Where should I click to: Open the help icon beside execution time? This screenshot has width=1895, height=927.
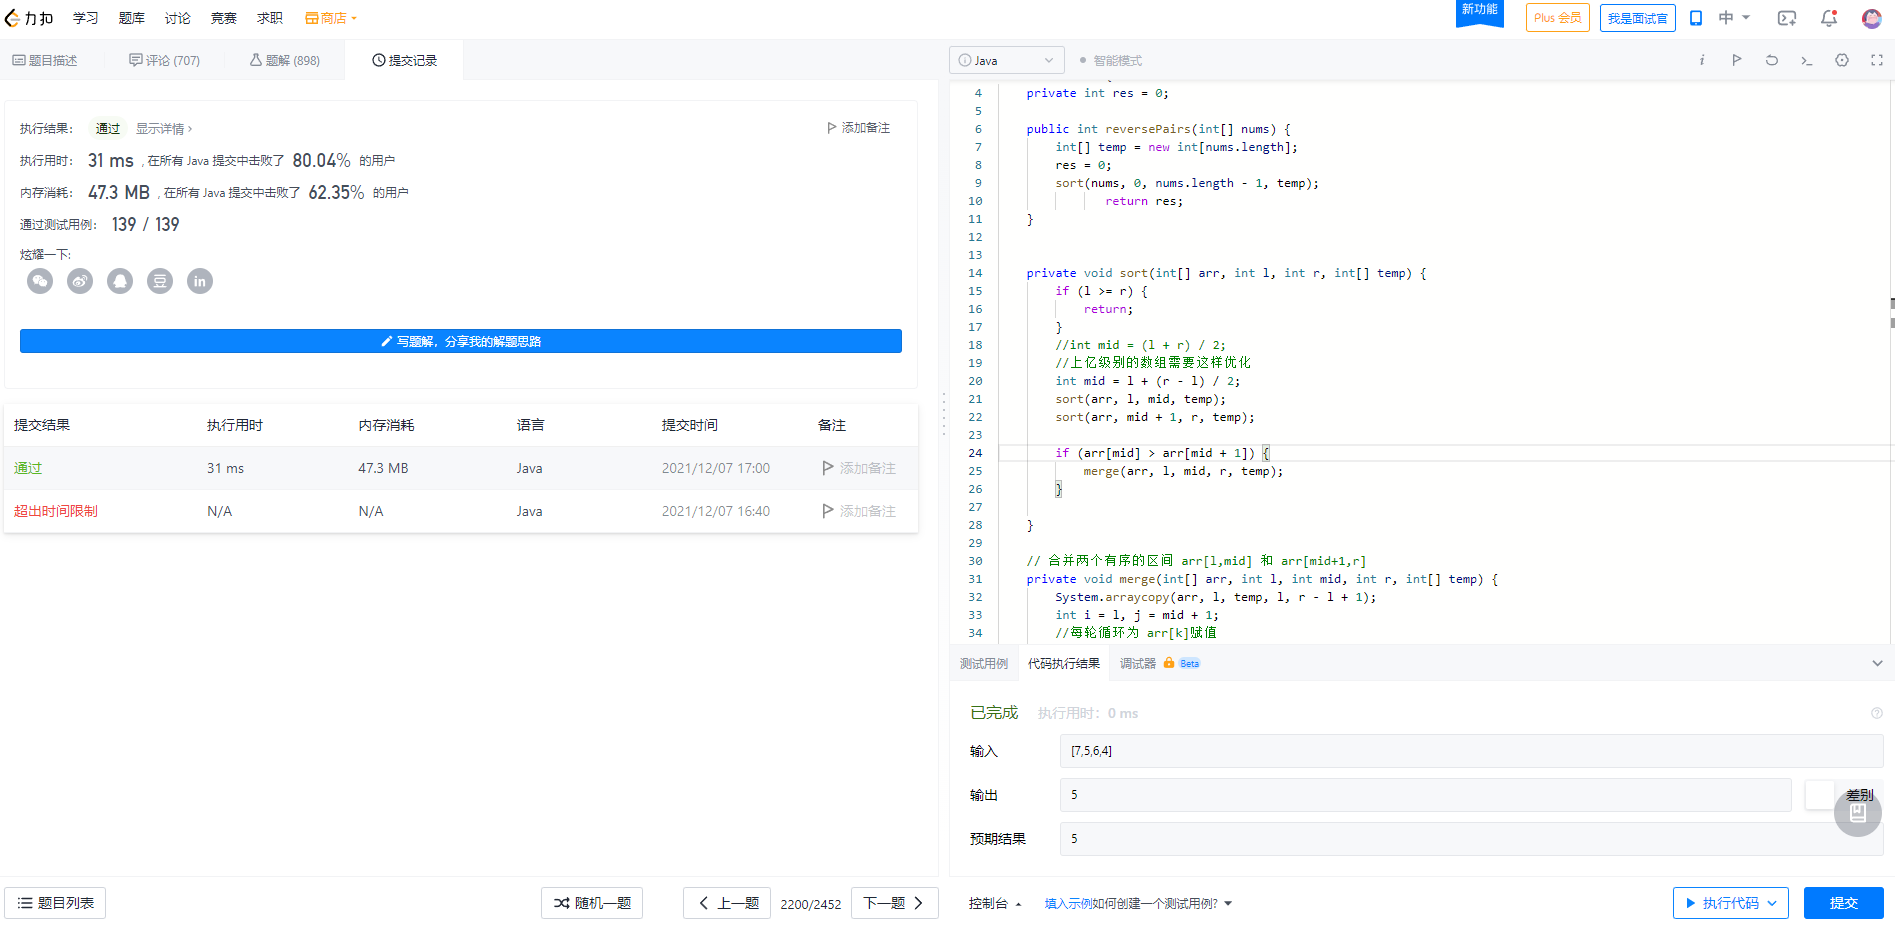coord(1876,713)
